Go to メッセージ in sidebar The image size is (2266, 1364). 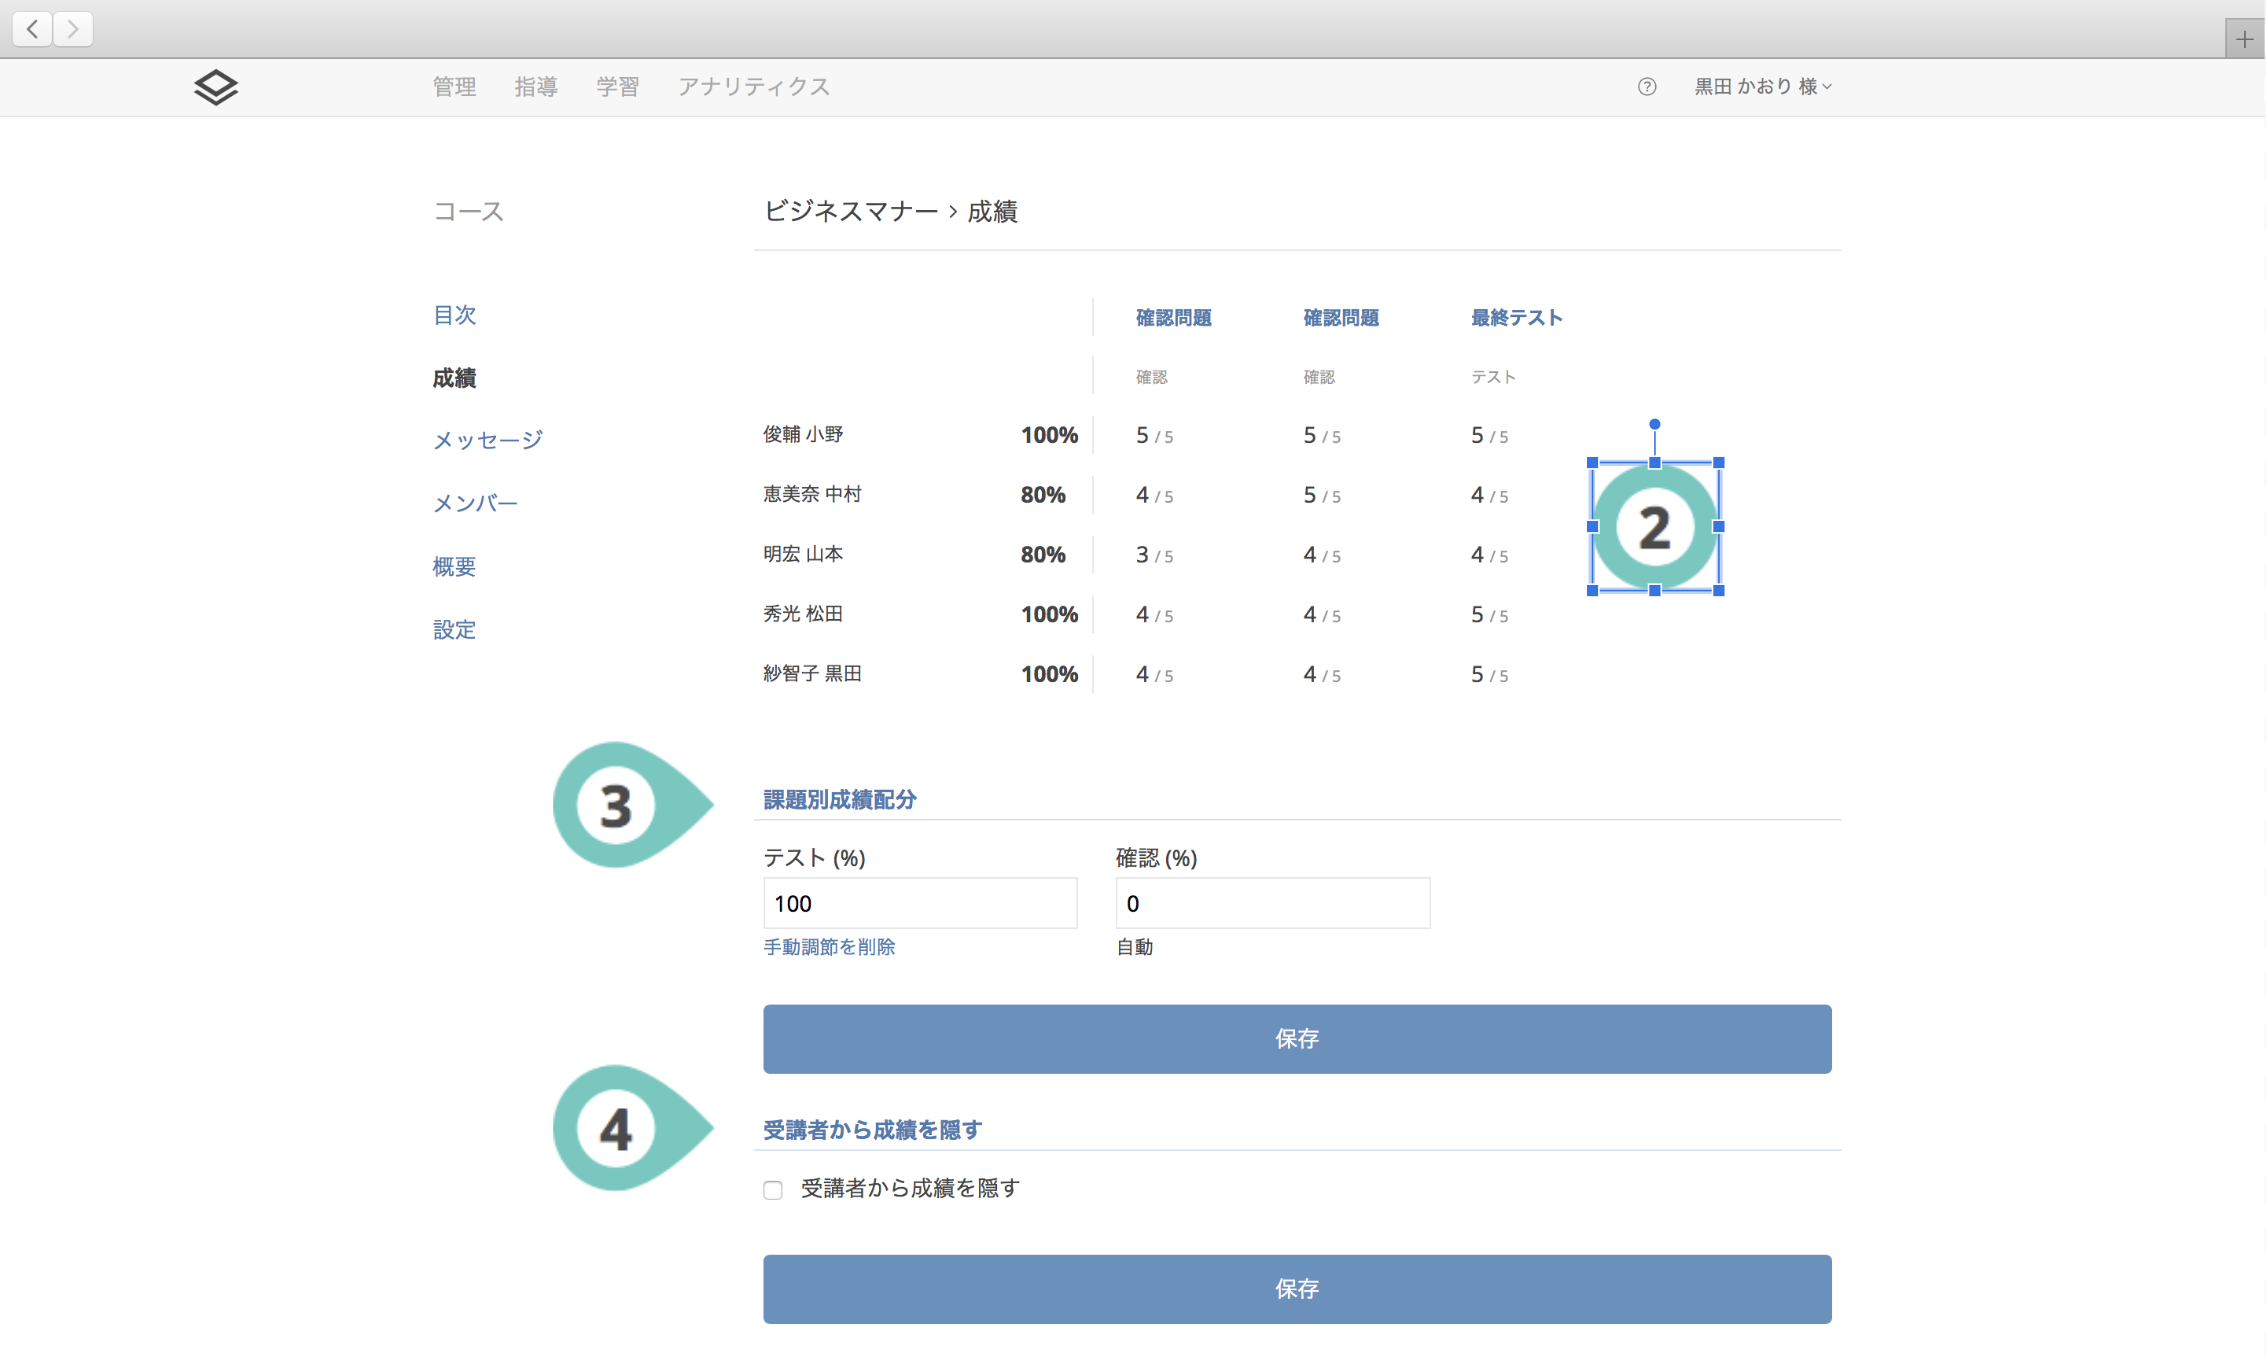tap(487, 440)
